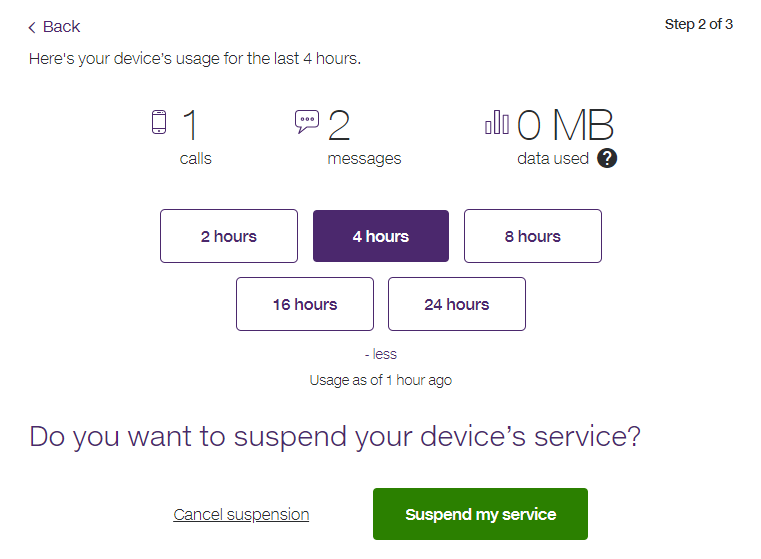
Task: Go back using the Back link
Action: click(61, 27)
